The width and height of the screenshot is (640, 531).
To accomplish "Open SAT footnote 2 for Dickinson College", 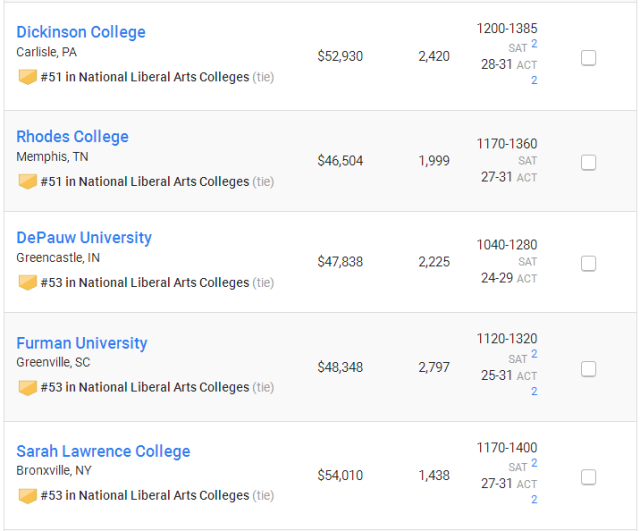I will point(534,44).
